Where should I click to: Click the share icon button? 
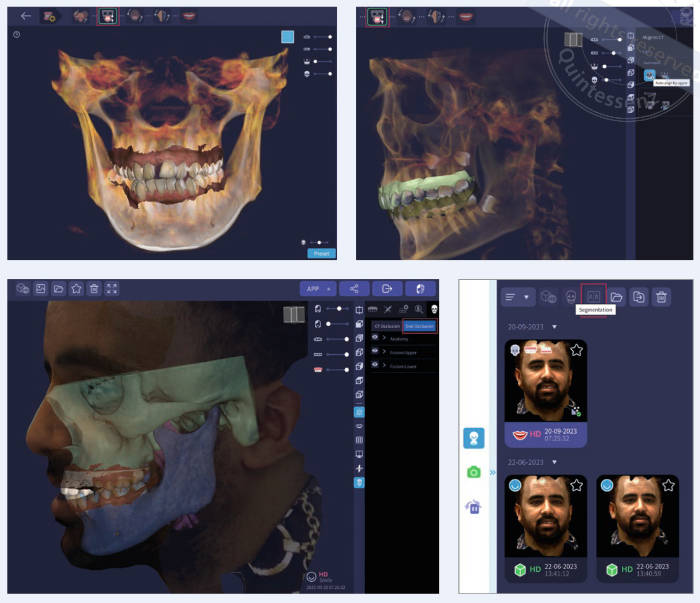point(353,288)
